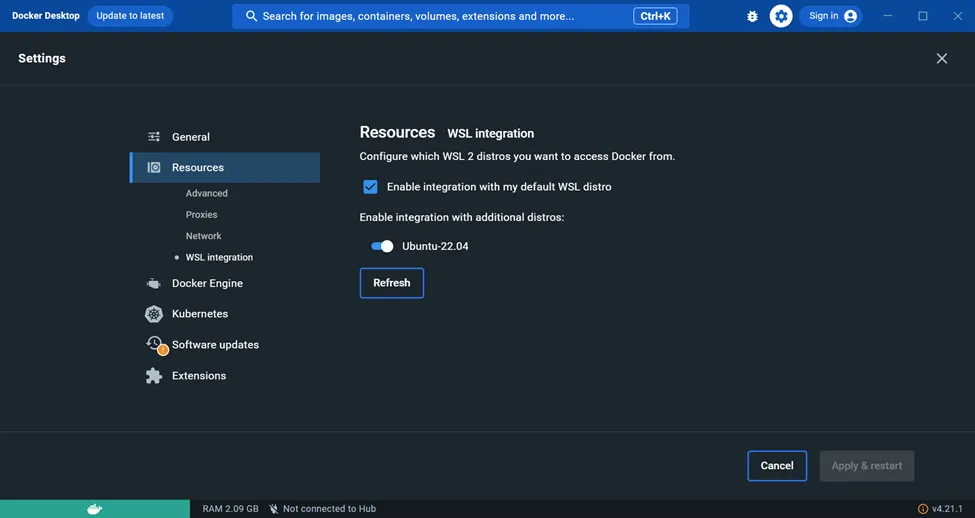The height and width of the screenshot is (518, 975).
Task: Click the RAM 2.09 GB status text
Action: coord(230,509)
